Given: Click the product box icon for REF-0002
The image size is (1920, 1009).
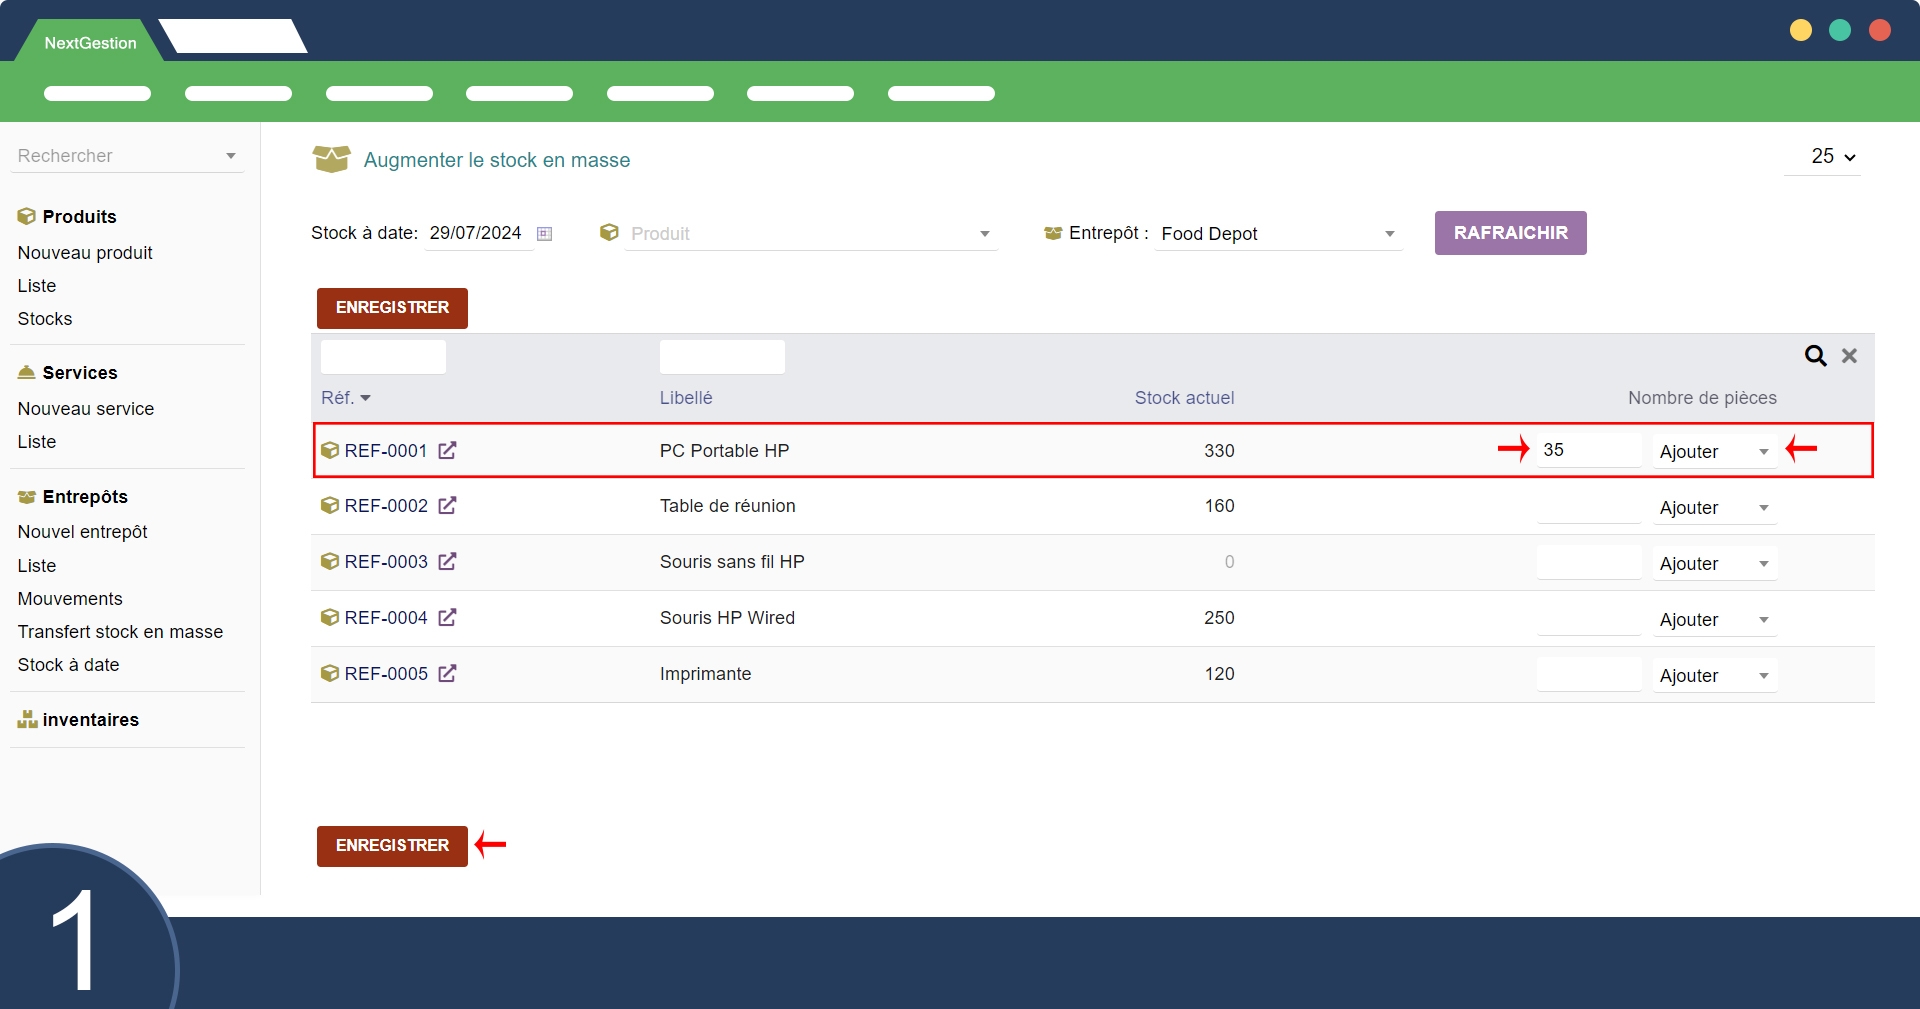Looking at the screenshot, I should coord(330,506).
